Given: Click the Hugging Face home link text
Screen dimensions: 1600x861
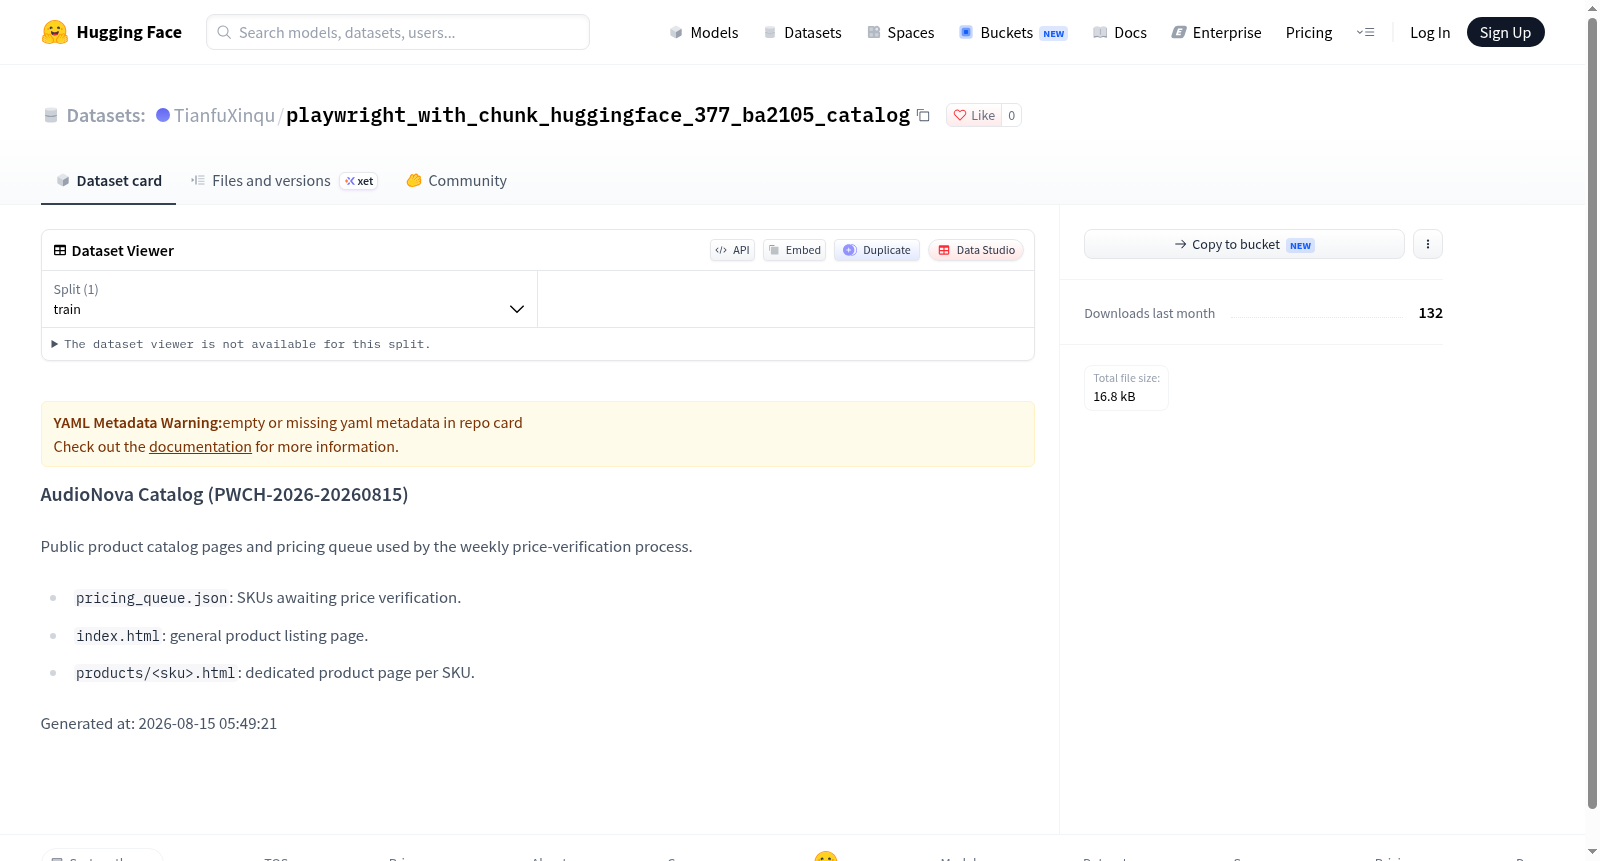Looking at the screenshot, I should pos(129,32).
